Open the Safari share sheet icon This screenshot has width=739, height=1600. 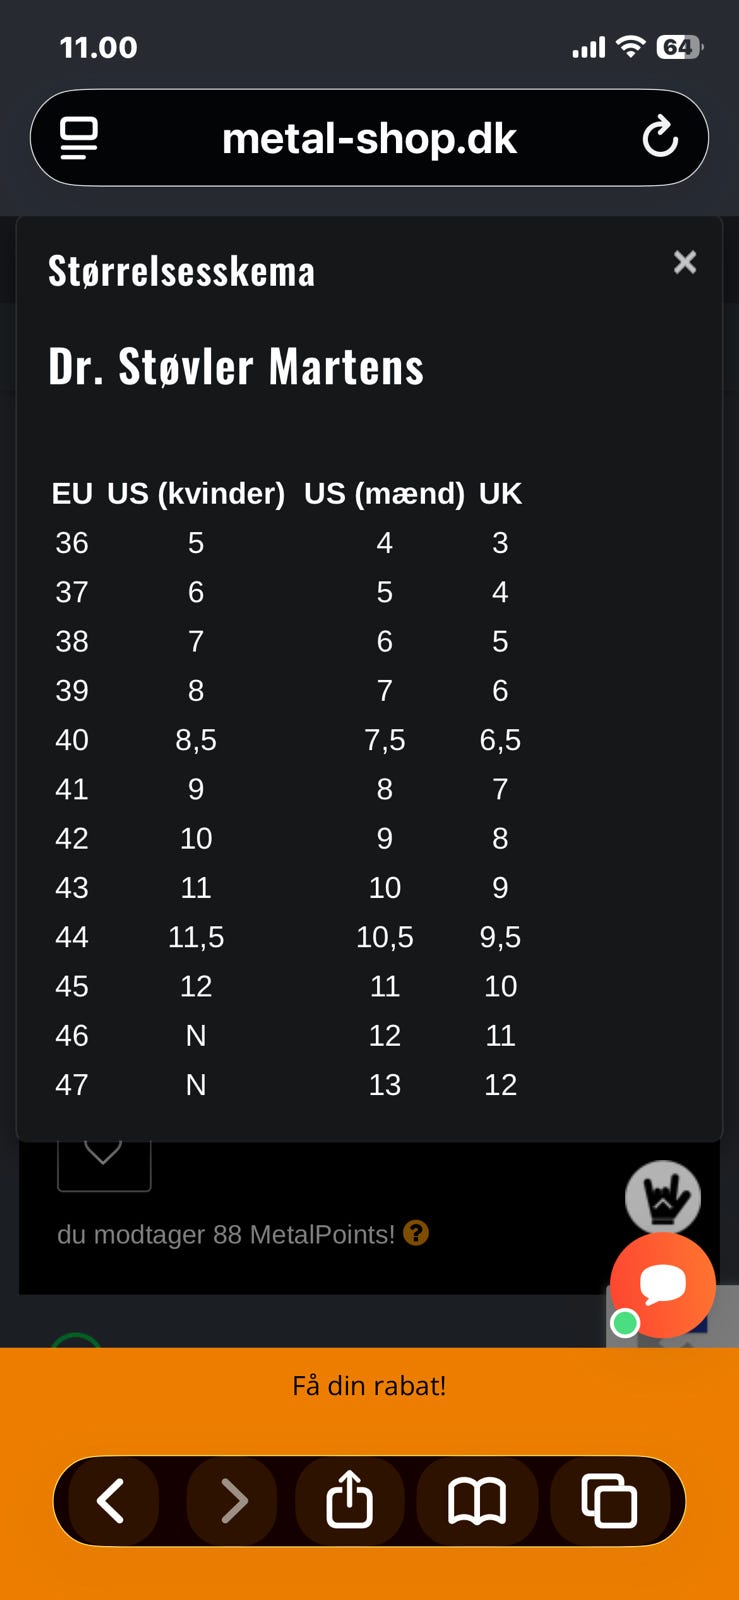point(350,1501)
